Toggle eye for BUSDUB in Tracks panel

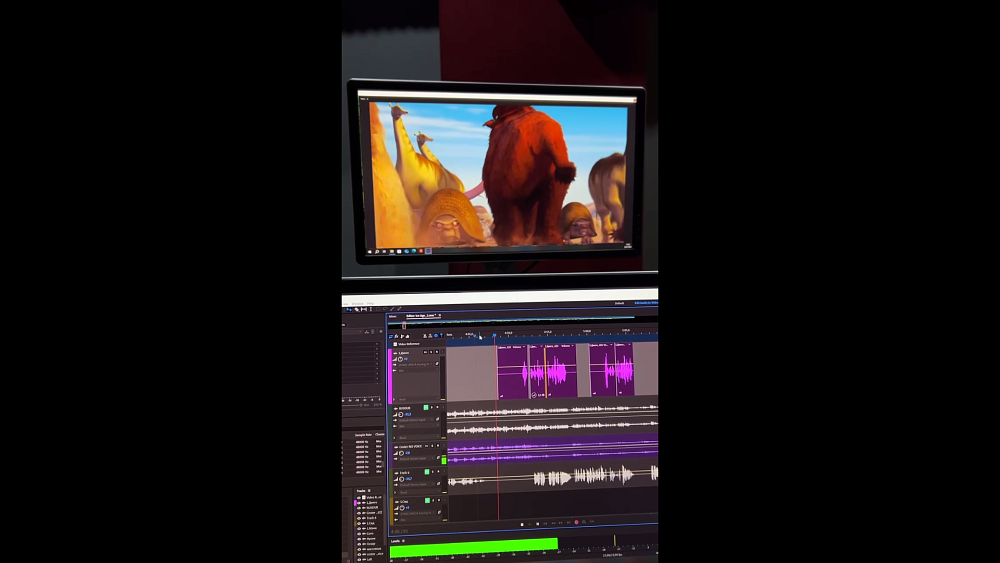pyautogui.click(x=359, y=508)
